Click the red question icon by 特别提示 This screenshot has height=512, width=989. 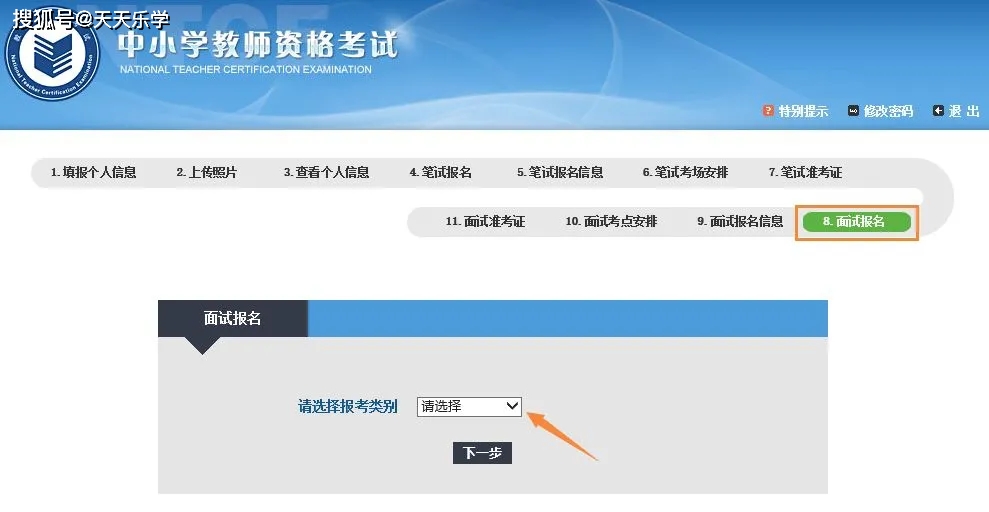coord(768,111)
